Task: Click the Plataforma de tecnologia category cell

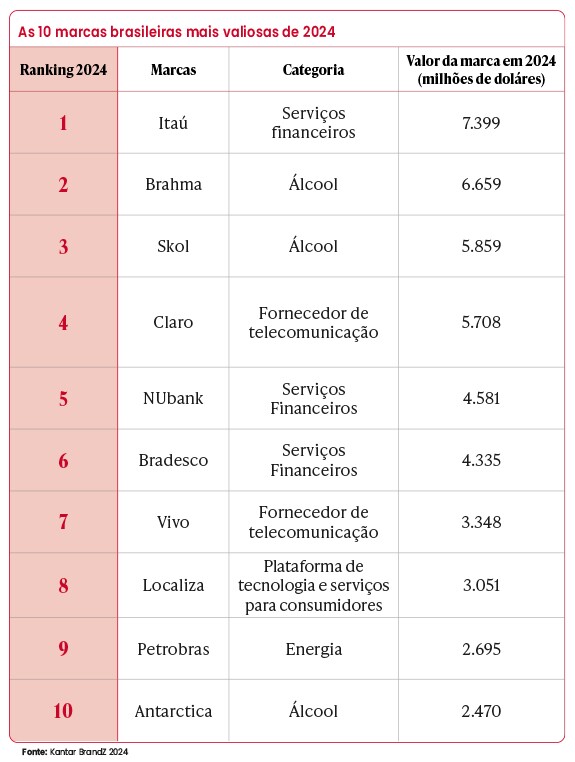Action: pos(314,586)
